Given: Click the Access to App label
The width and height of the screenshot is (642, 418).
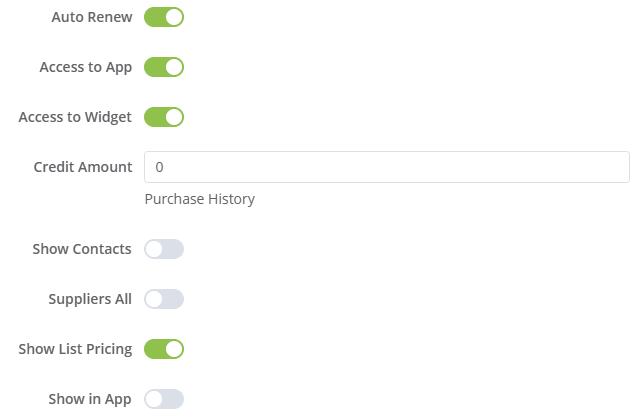Looking at the screenshot, I should (85, 67).
